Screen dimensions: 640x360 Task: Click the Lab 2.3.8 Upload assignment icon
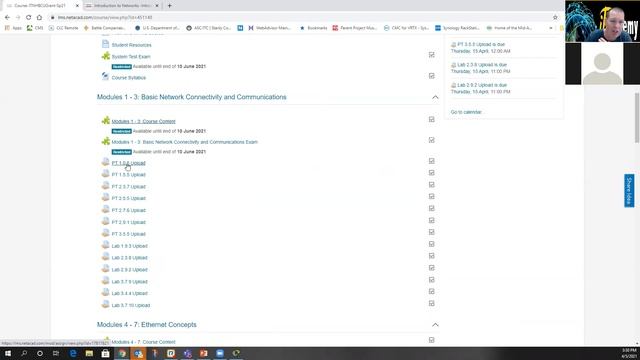[x=106, y=257]
